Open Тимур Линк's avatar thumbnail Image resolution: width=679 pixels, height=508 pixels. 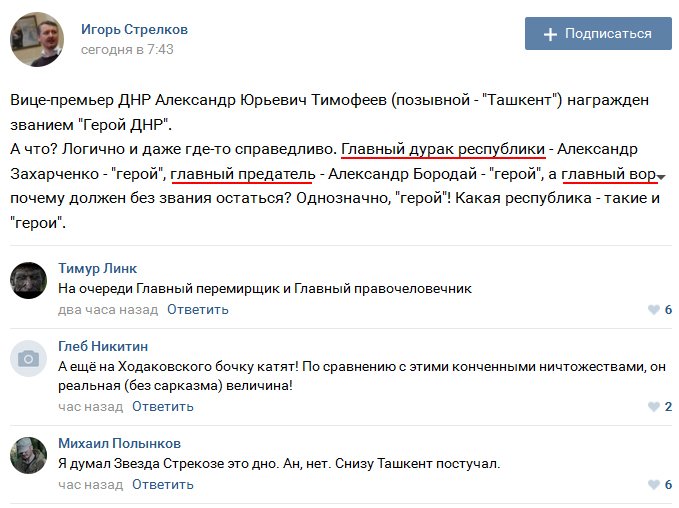(x=29, y=281)
